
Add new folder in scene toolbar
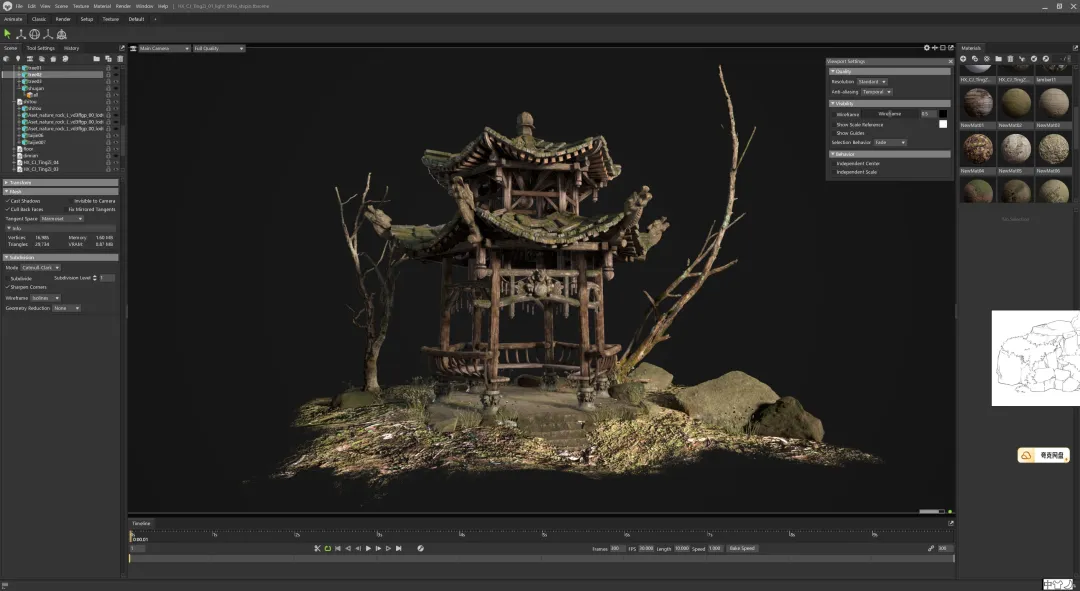pyautogui.click(x=96, y=59)
